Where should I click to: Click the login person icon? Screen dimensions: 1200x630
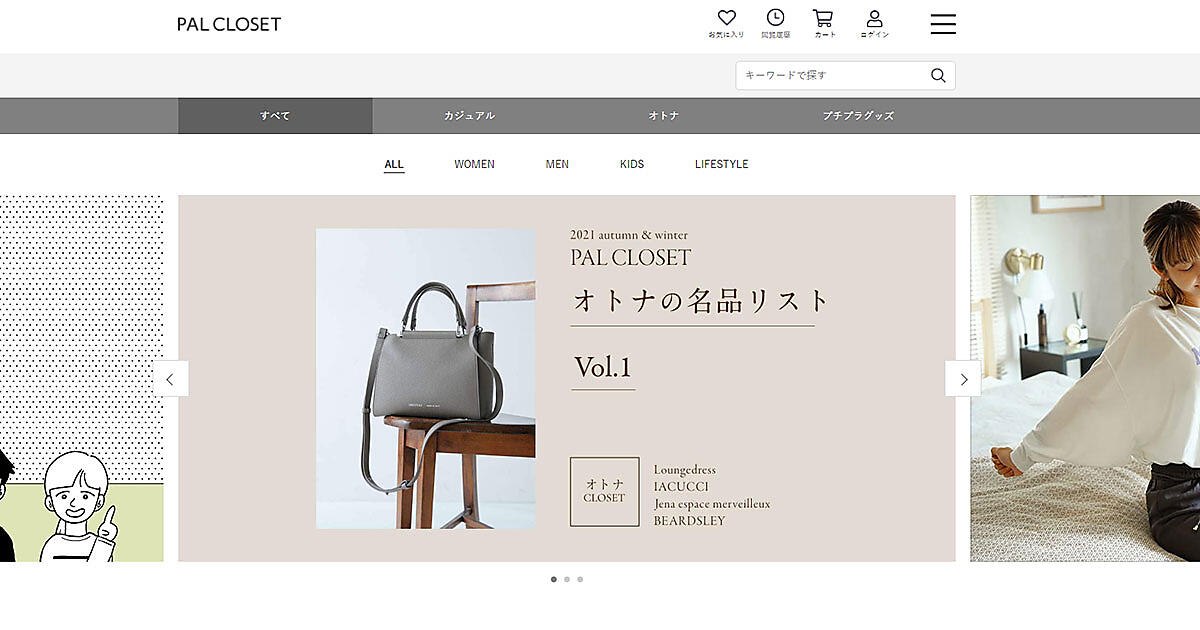[x=874, y=18]
